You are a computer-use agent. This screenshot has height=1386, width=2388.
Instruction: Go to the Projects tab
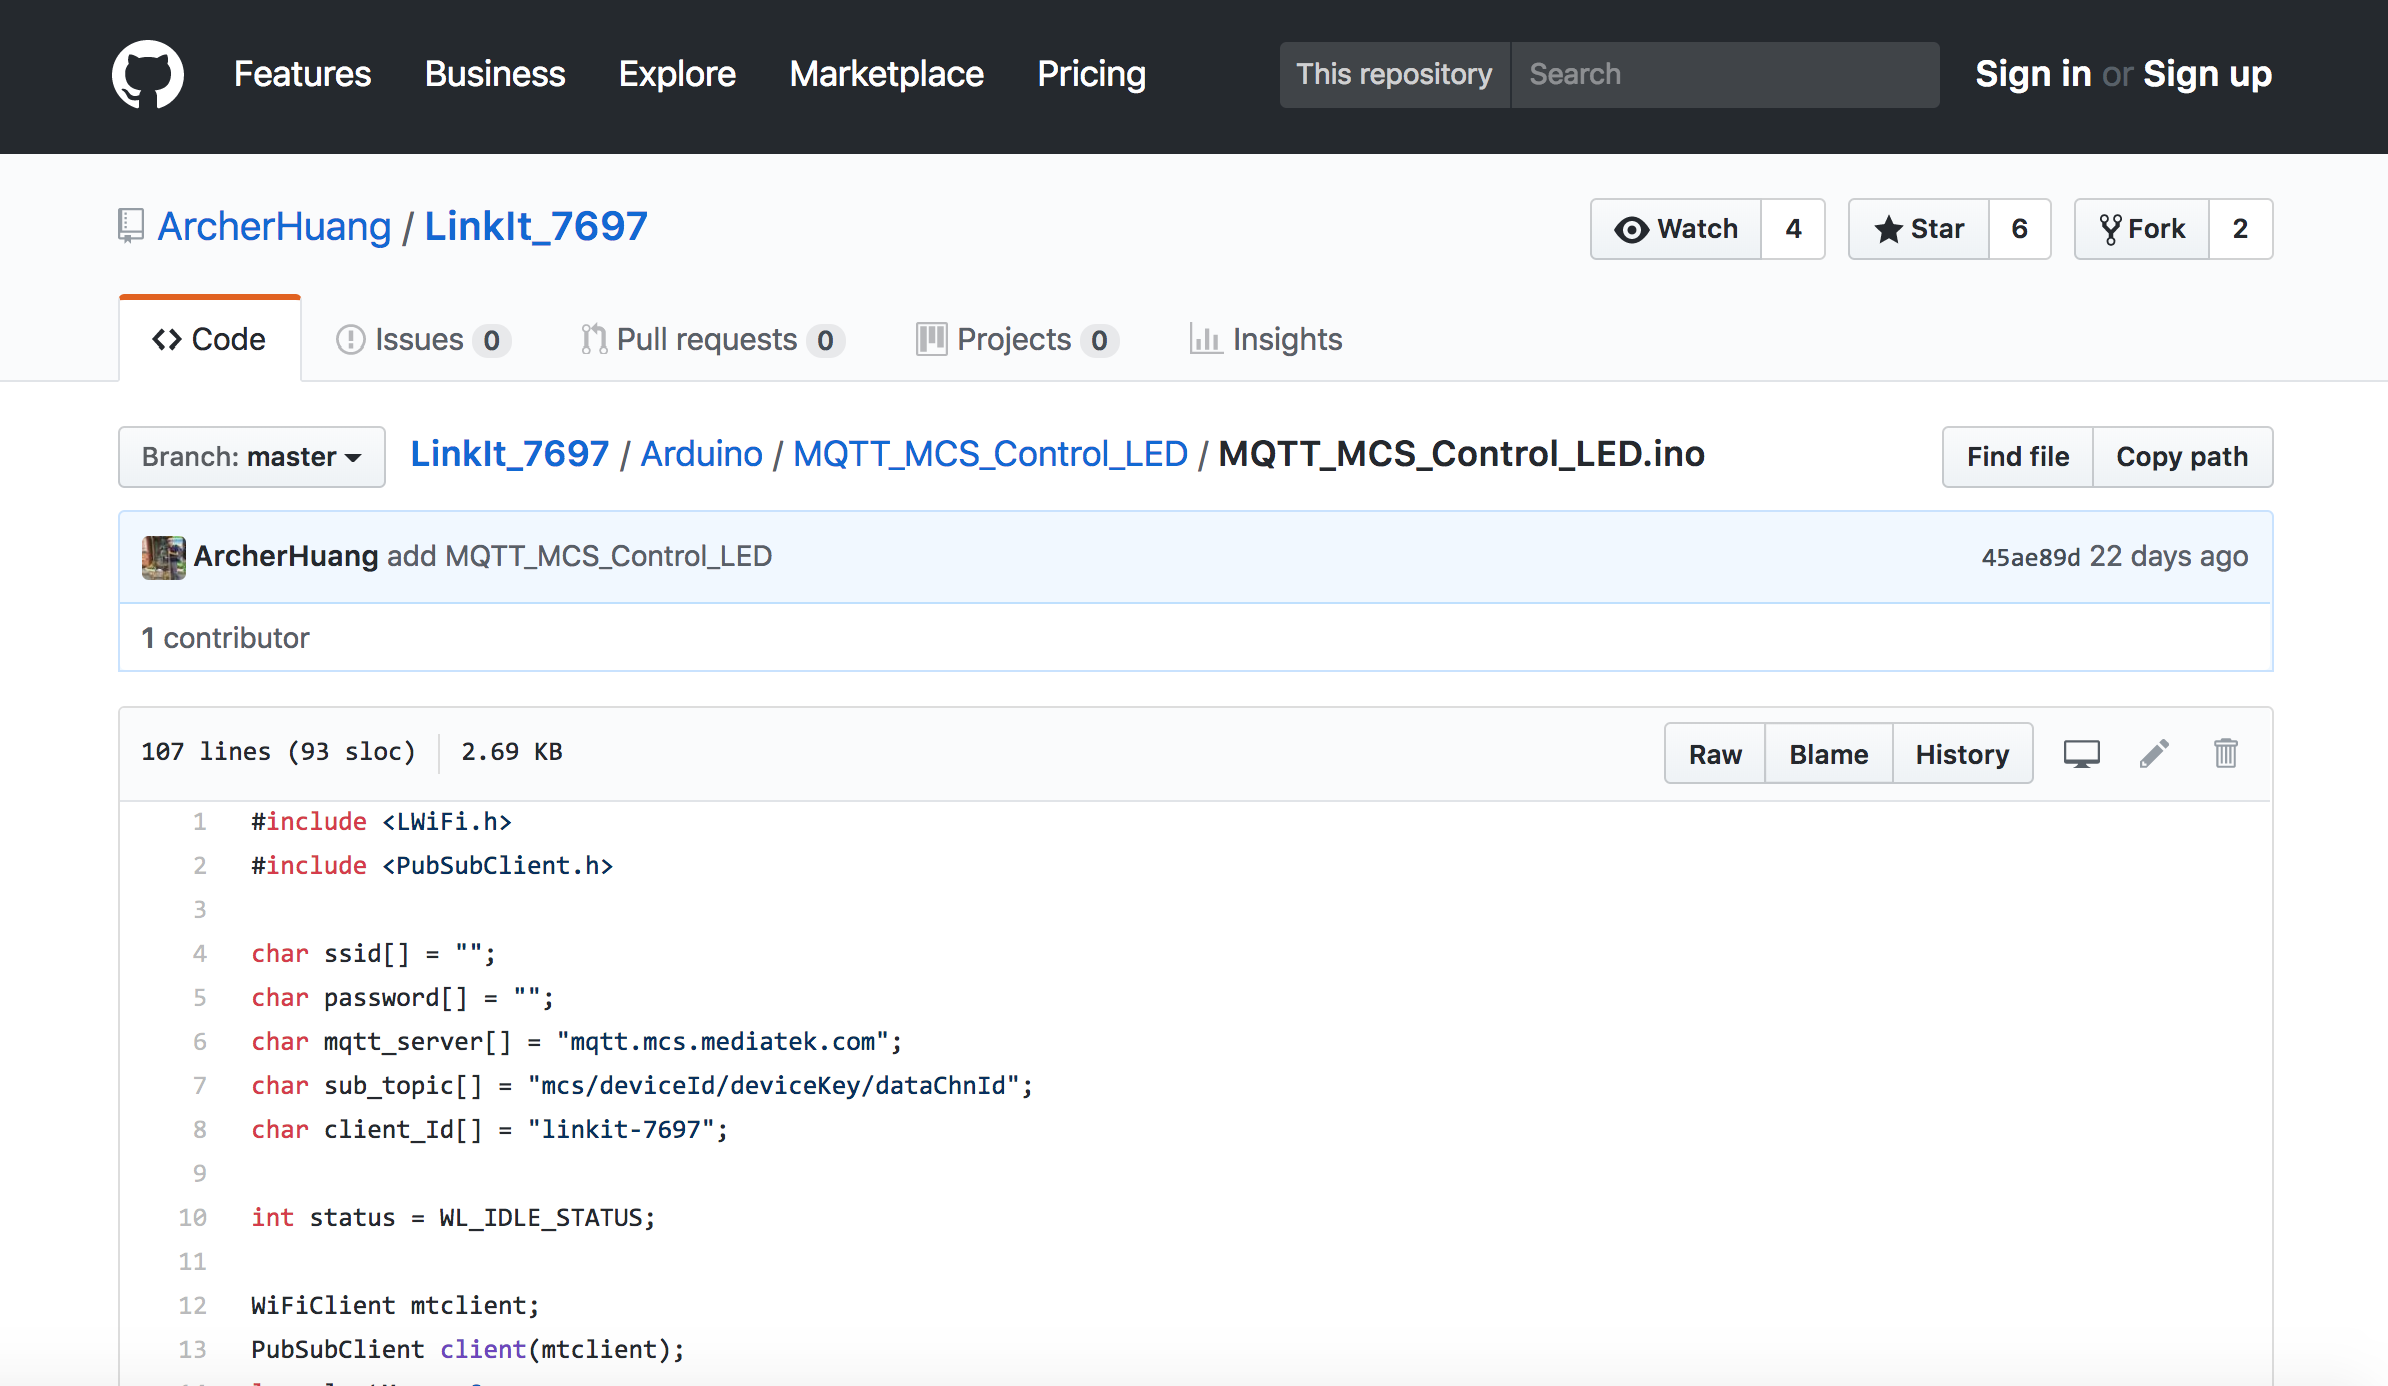[x=1017, y=340]
